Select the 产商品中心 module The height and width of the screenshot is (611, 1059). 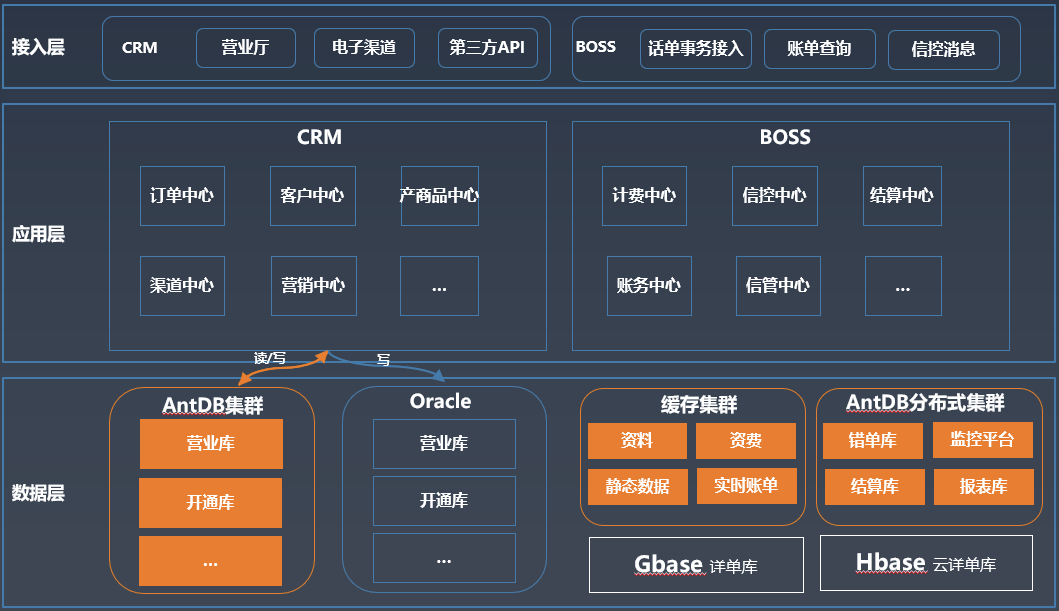click(x=440, y=196)
